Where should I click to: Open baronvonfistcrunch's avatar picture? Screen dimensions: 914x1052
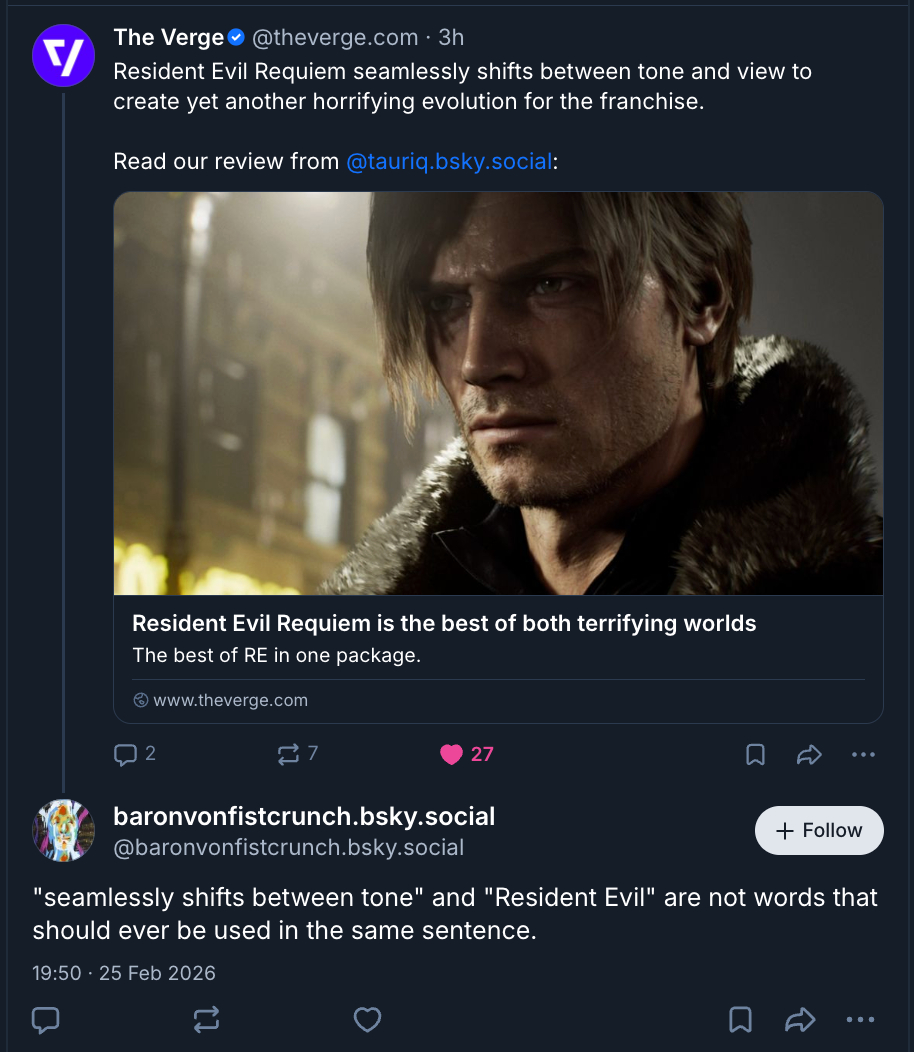(x=63, y=830)
